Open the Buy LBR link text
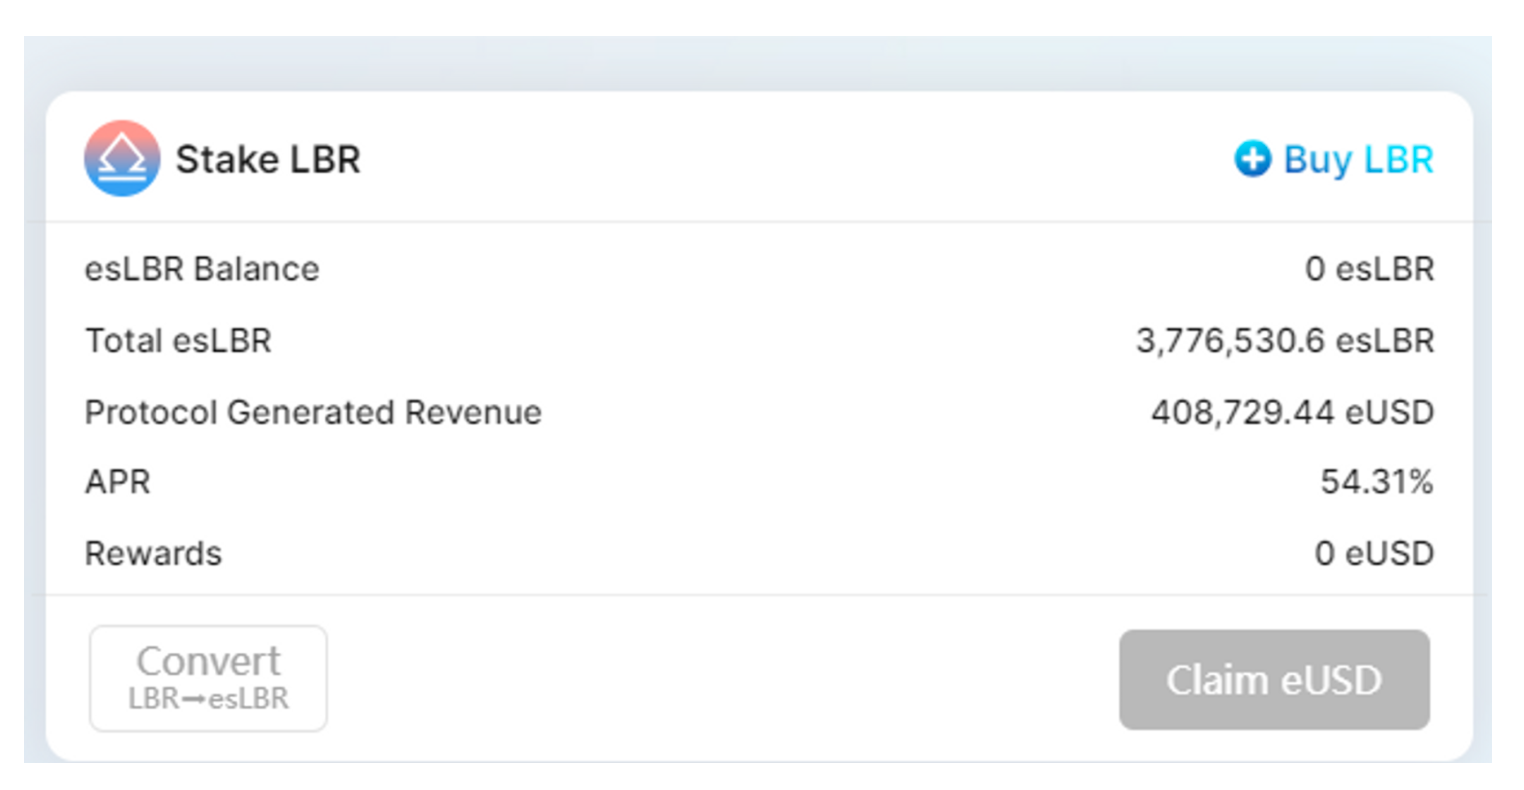Screen dimensions: 1524x790 coord(1358,159)
